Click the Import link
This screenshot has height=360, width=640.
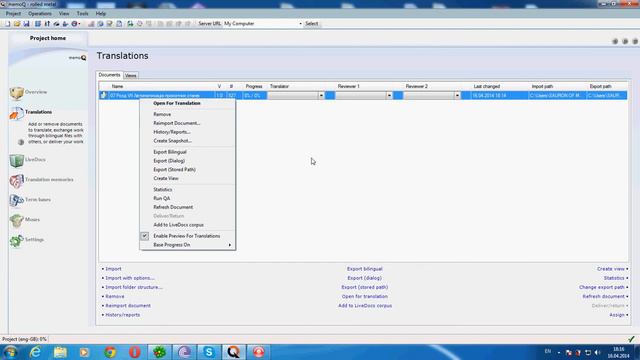point(113,269)
